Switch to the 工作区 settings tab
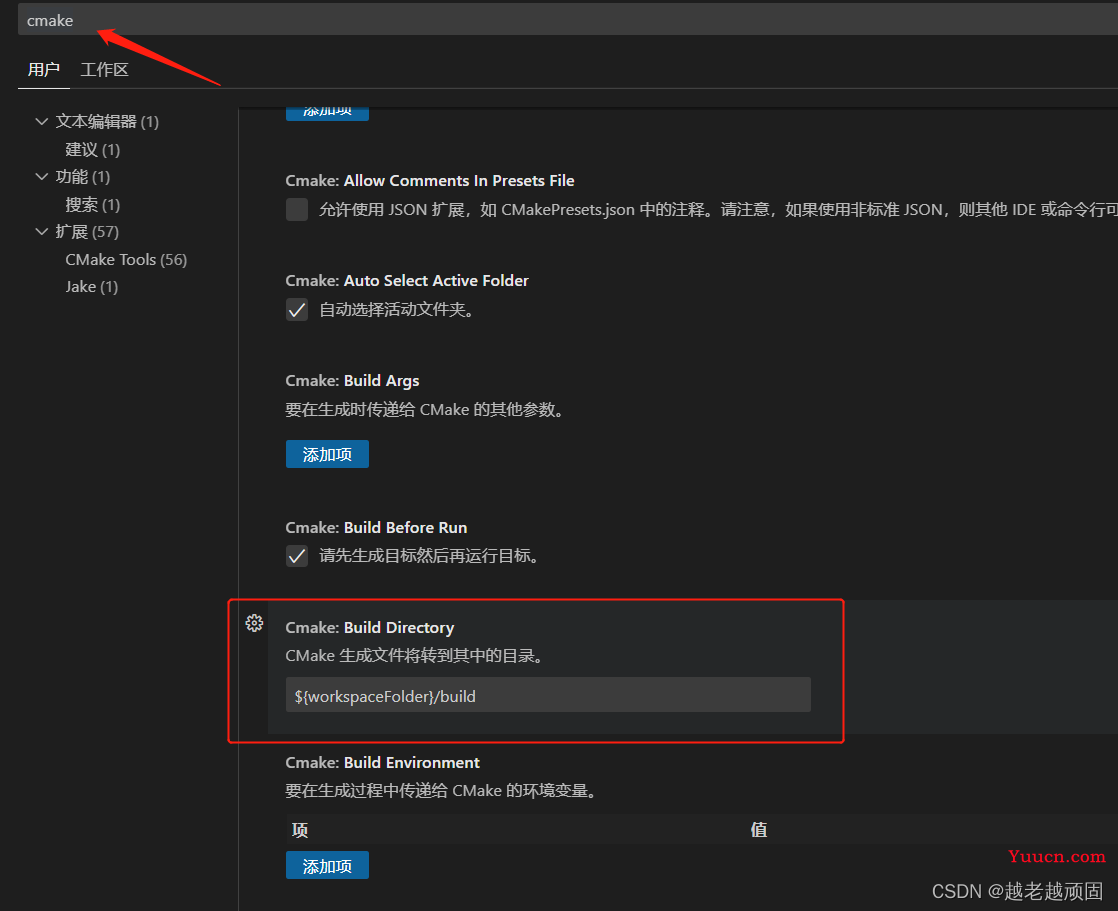This screenshot has width=1118, height=911. pos(104,70)
